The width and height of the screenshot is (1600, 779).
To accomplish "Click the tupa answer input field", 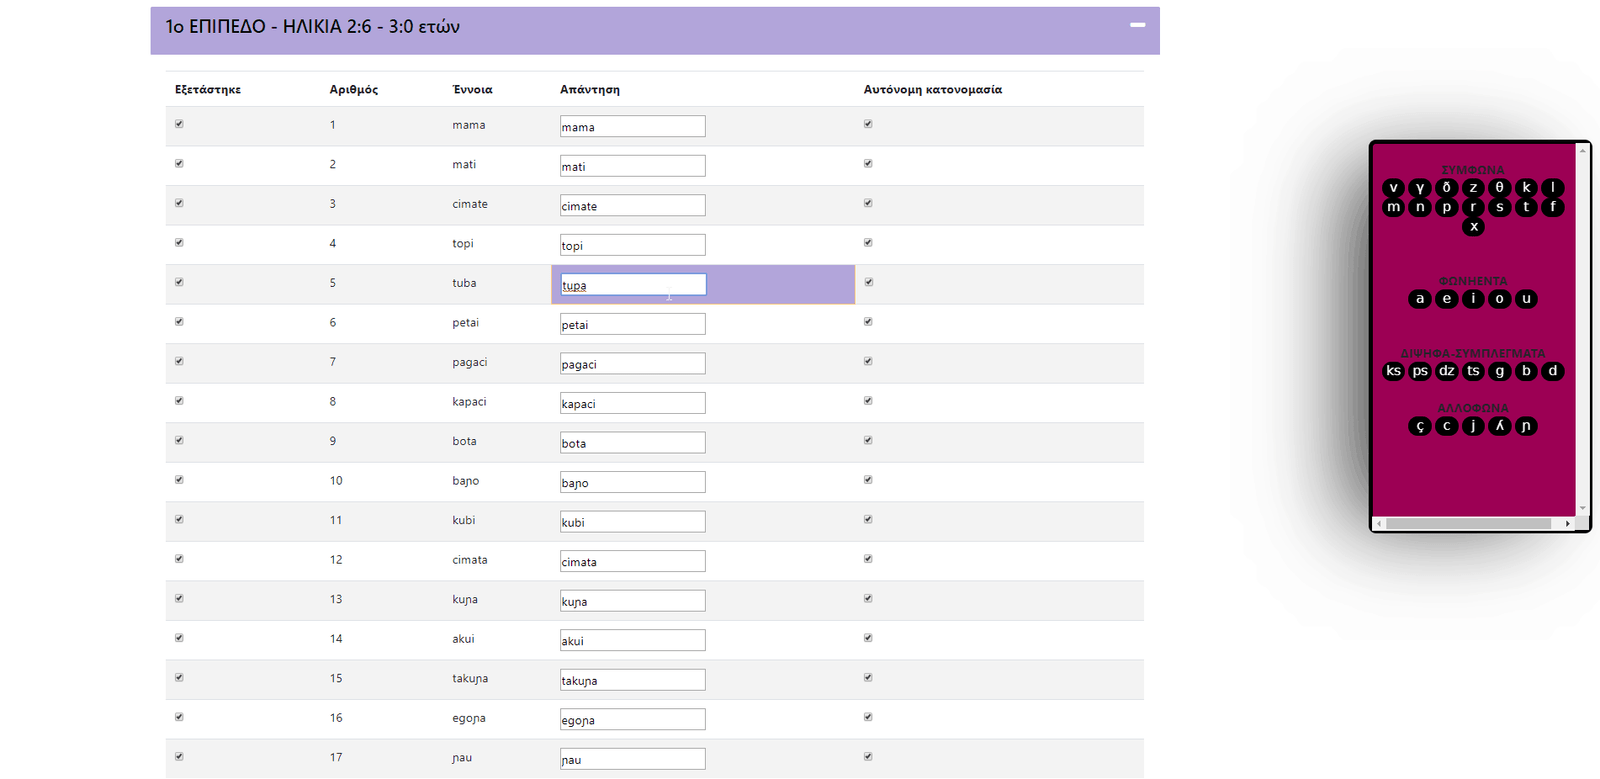I will (633, 285).
